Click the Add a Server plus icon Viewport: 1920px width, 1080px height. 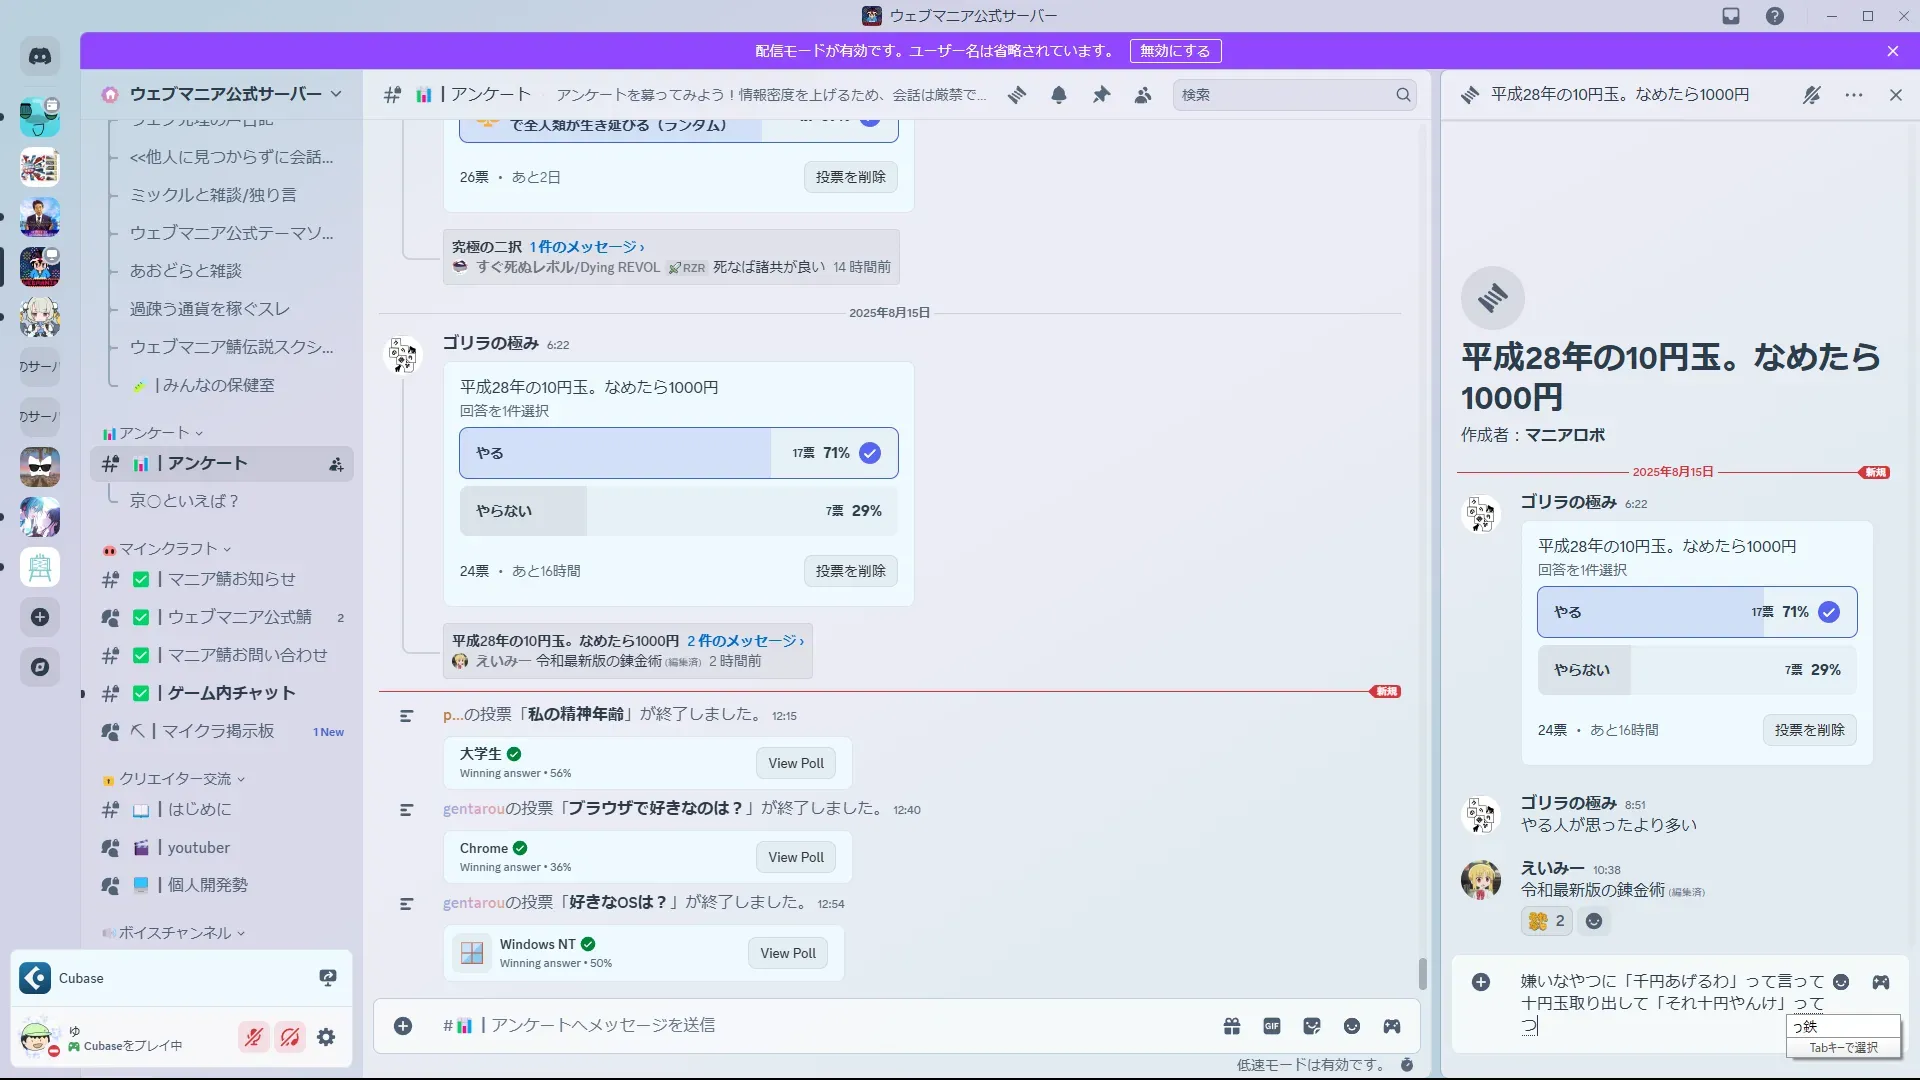(x=40, y=617)
